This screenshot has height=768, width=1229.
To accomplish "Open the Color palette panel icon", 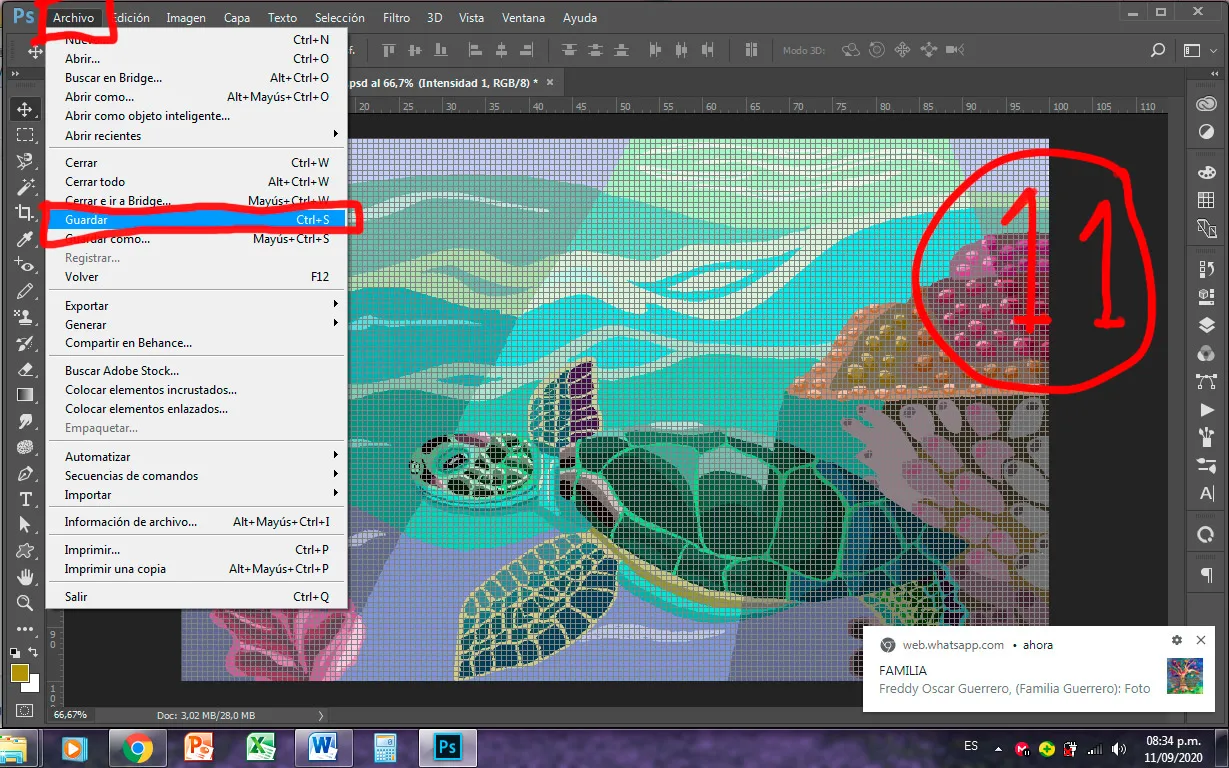I will (1206, 173).
